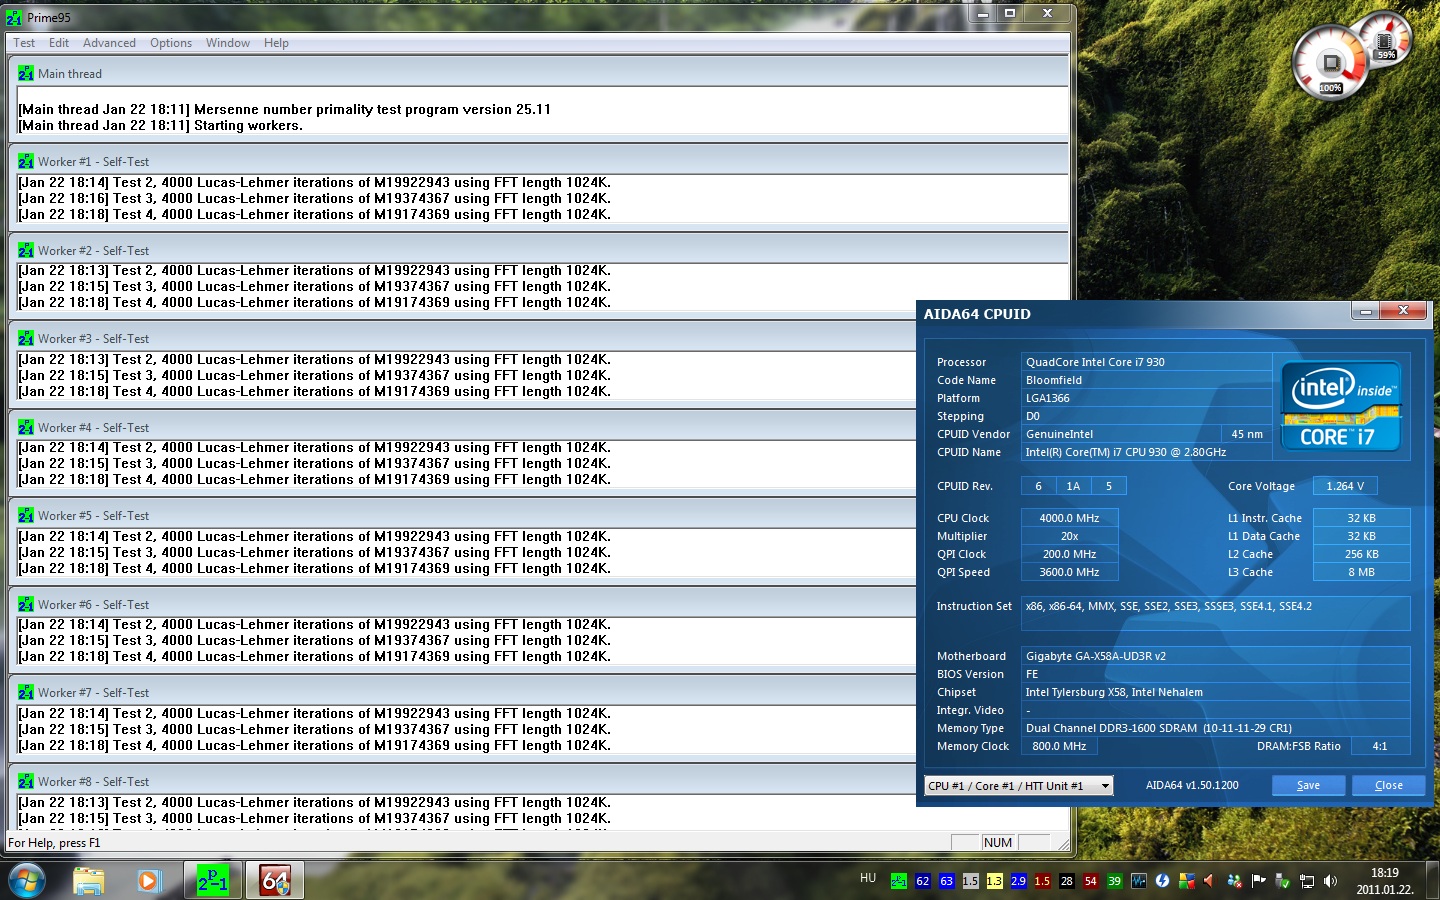
Task: Click Save in AIDA64 CPUID
Action: click(1308, 786)
